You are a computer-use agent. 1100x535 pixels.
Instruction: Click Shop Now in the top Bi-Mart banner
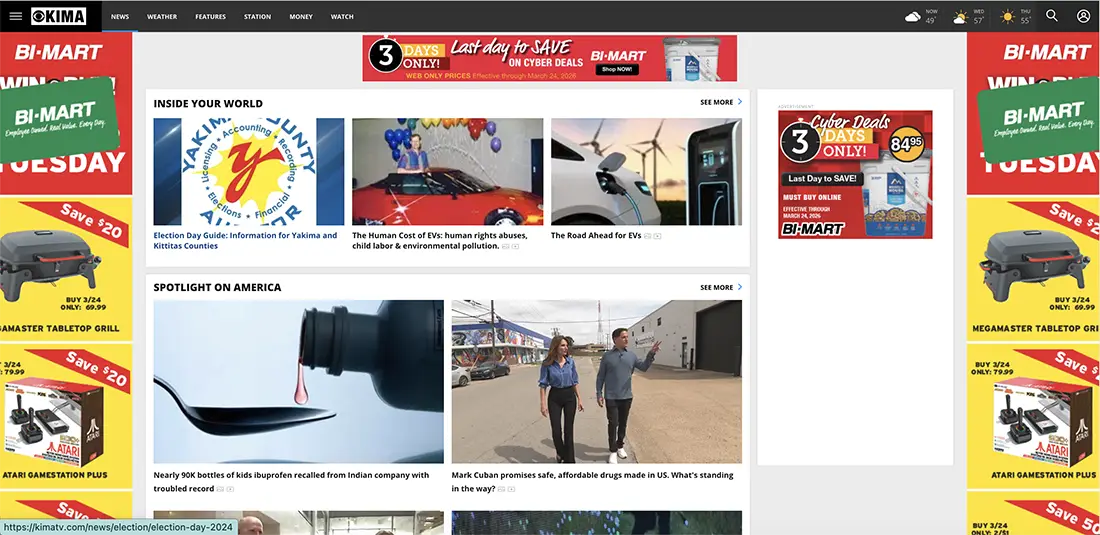click(x=617, y=69)
